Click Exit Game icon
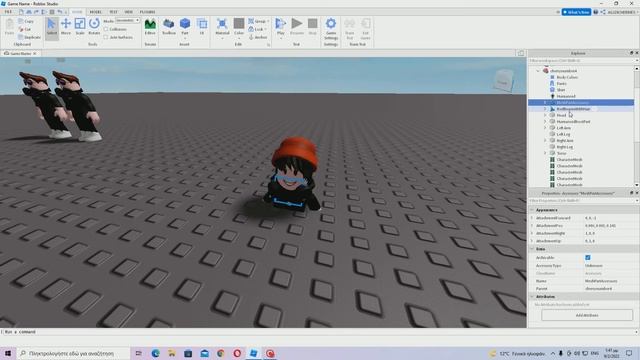640x360 pixels. [365, 28]
